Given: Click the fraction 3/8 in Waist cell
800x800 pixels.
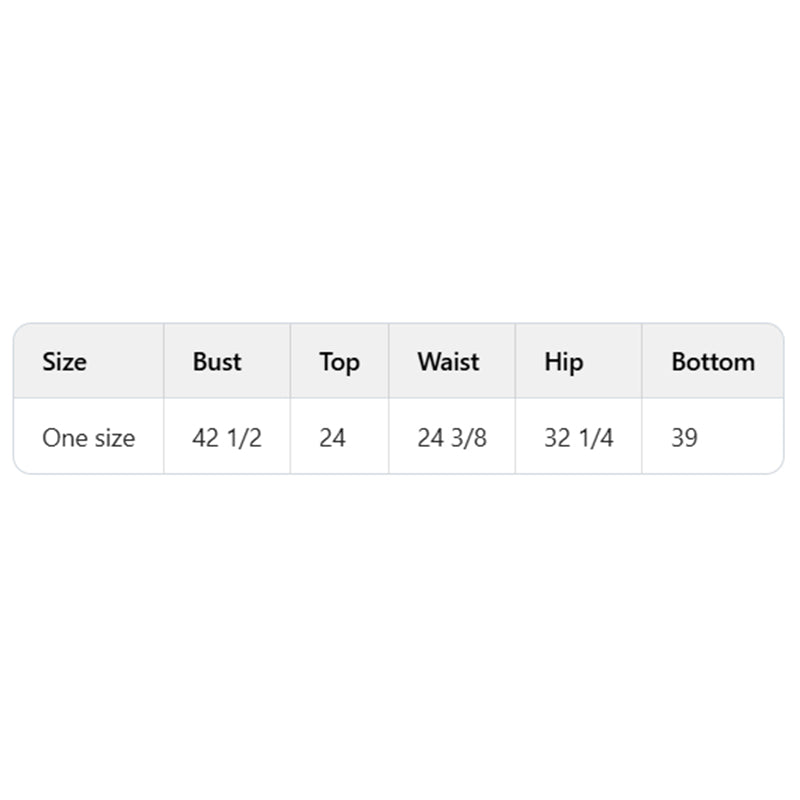Looking at the screenshot, I should (x=469, y=437).
